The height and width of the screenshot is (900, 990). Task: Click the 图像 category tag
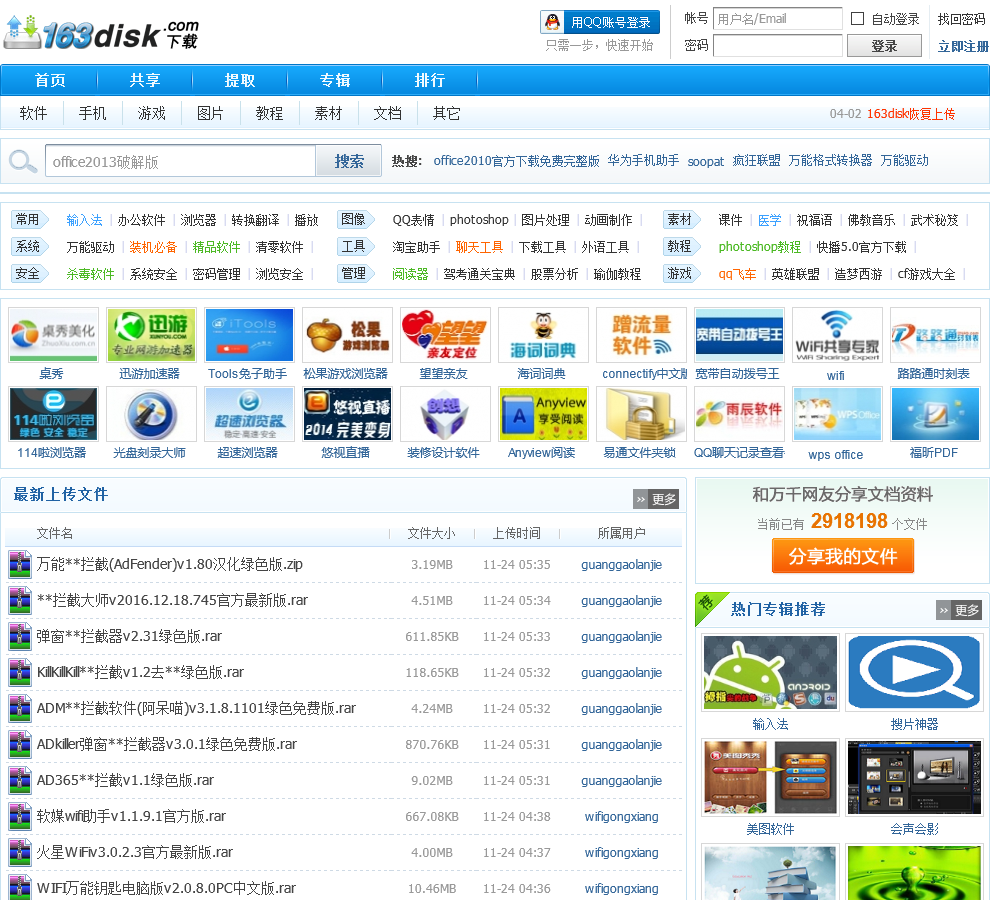coord(355,219)
